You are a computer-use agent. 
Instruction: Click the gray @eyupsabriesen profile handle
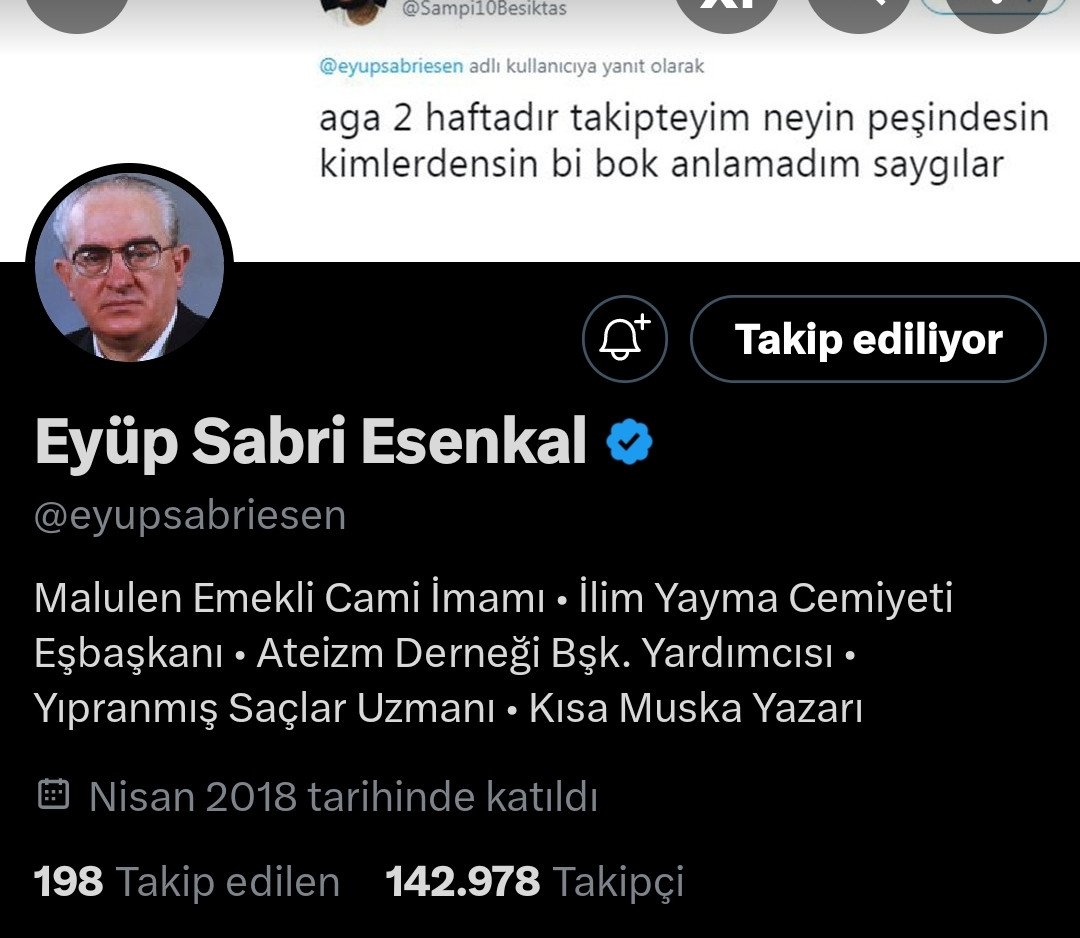190,516
